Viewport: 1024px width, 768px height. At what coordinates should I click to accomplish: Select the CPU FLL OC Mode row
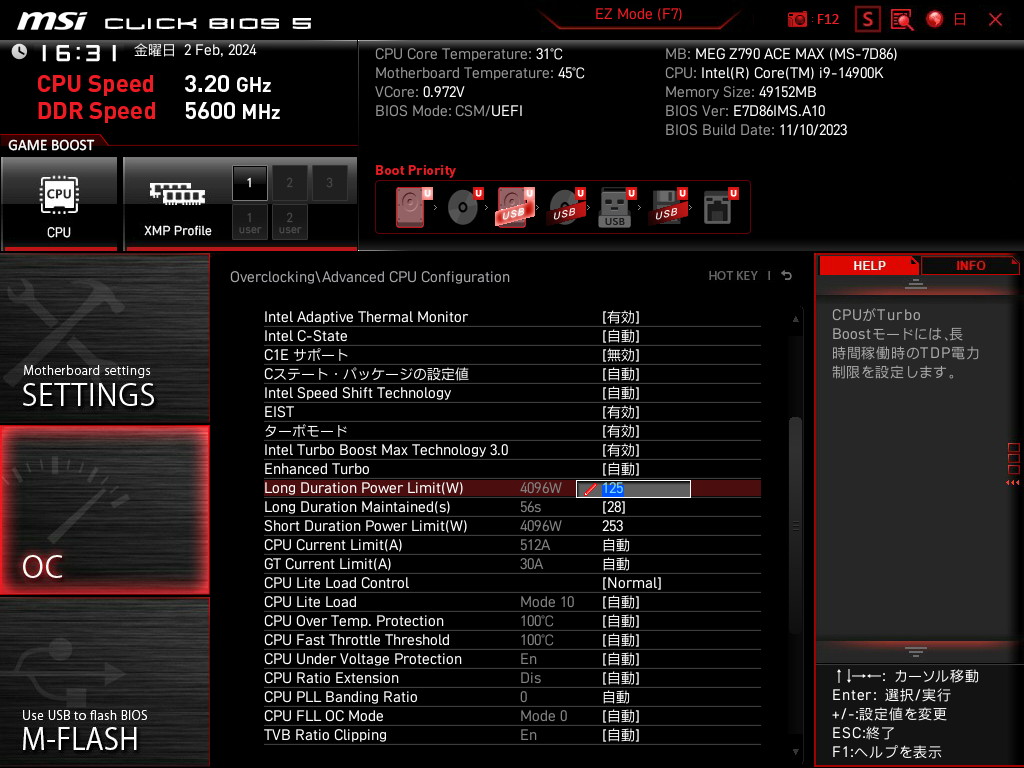(x=512, y=716)
